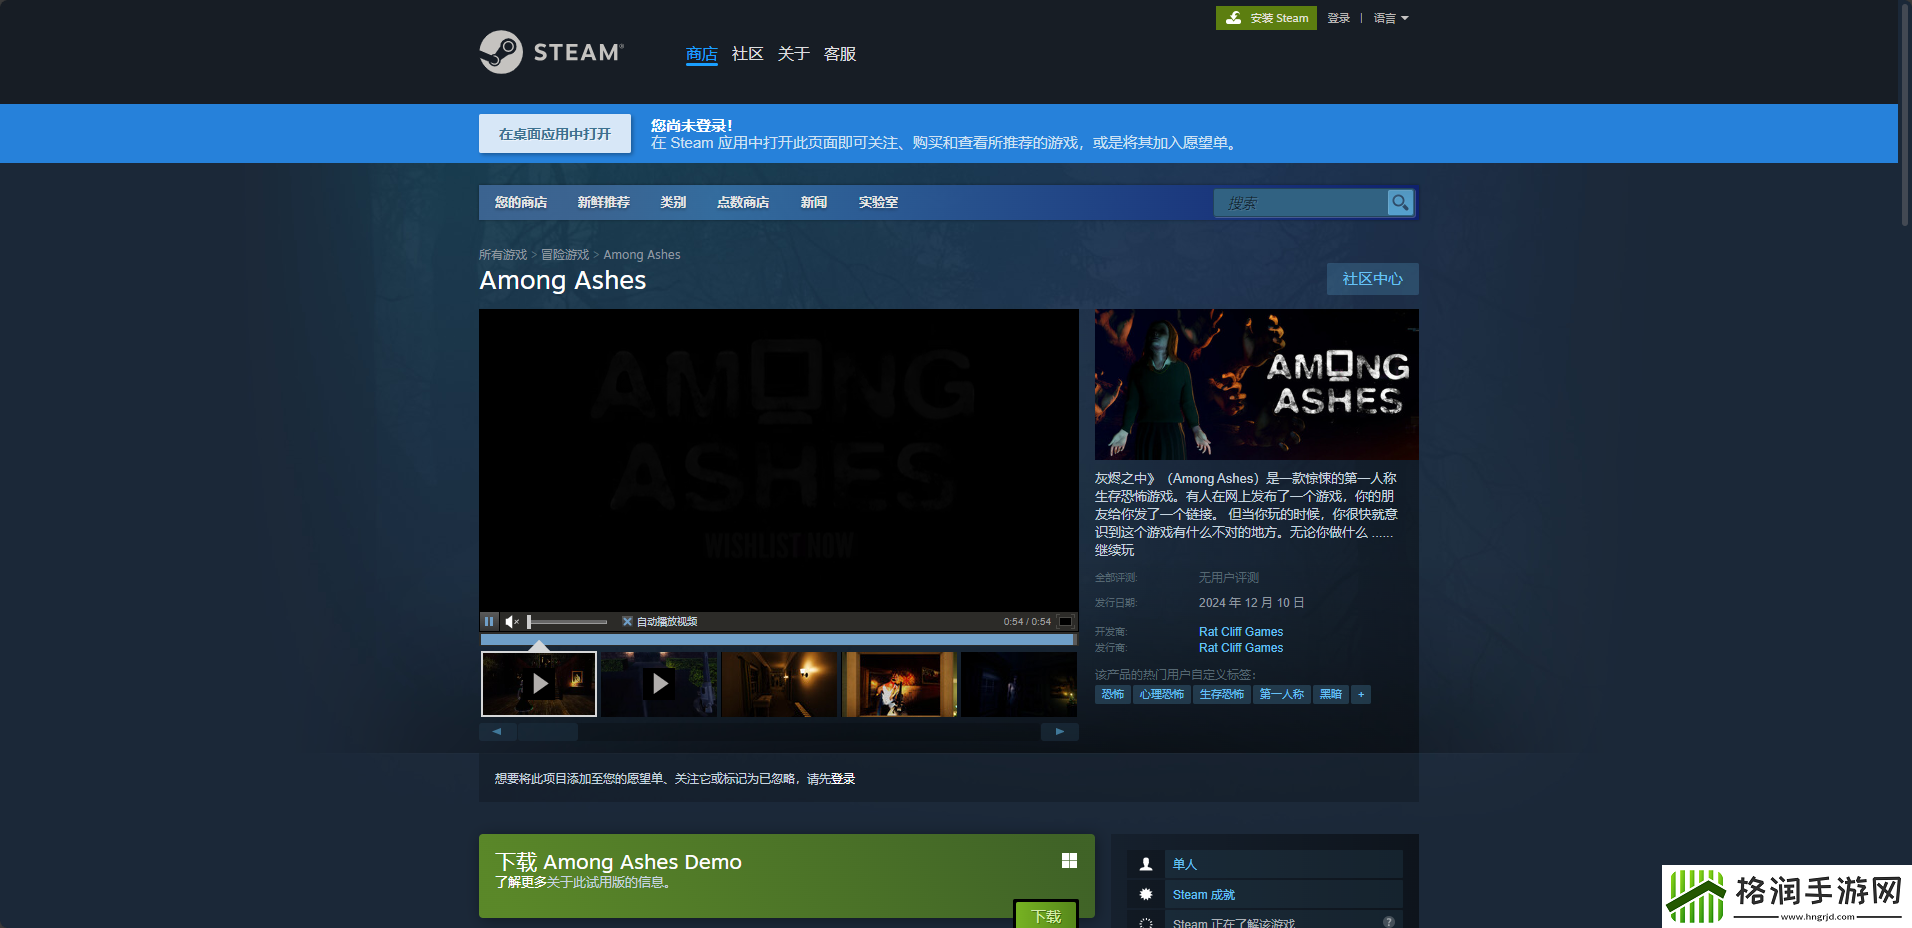1912x928 pixels.
Task: Adjust the video volume slider
Action: click(567, 621)
